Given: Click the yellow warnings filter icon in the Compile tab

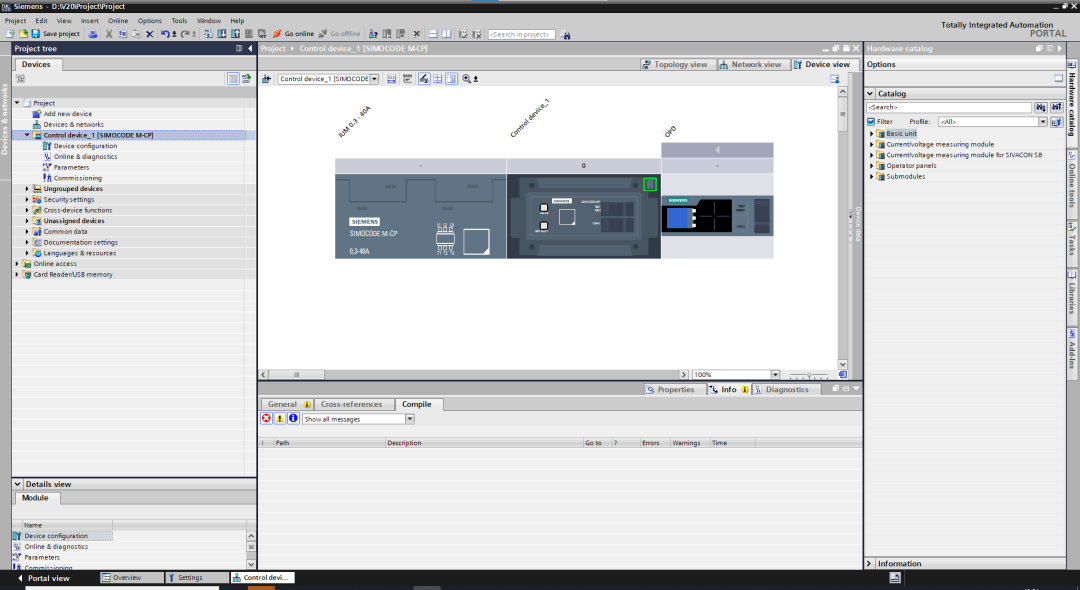Looking at the screenshot, I should (280, 419).
